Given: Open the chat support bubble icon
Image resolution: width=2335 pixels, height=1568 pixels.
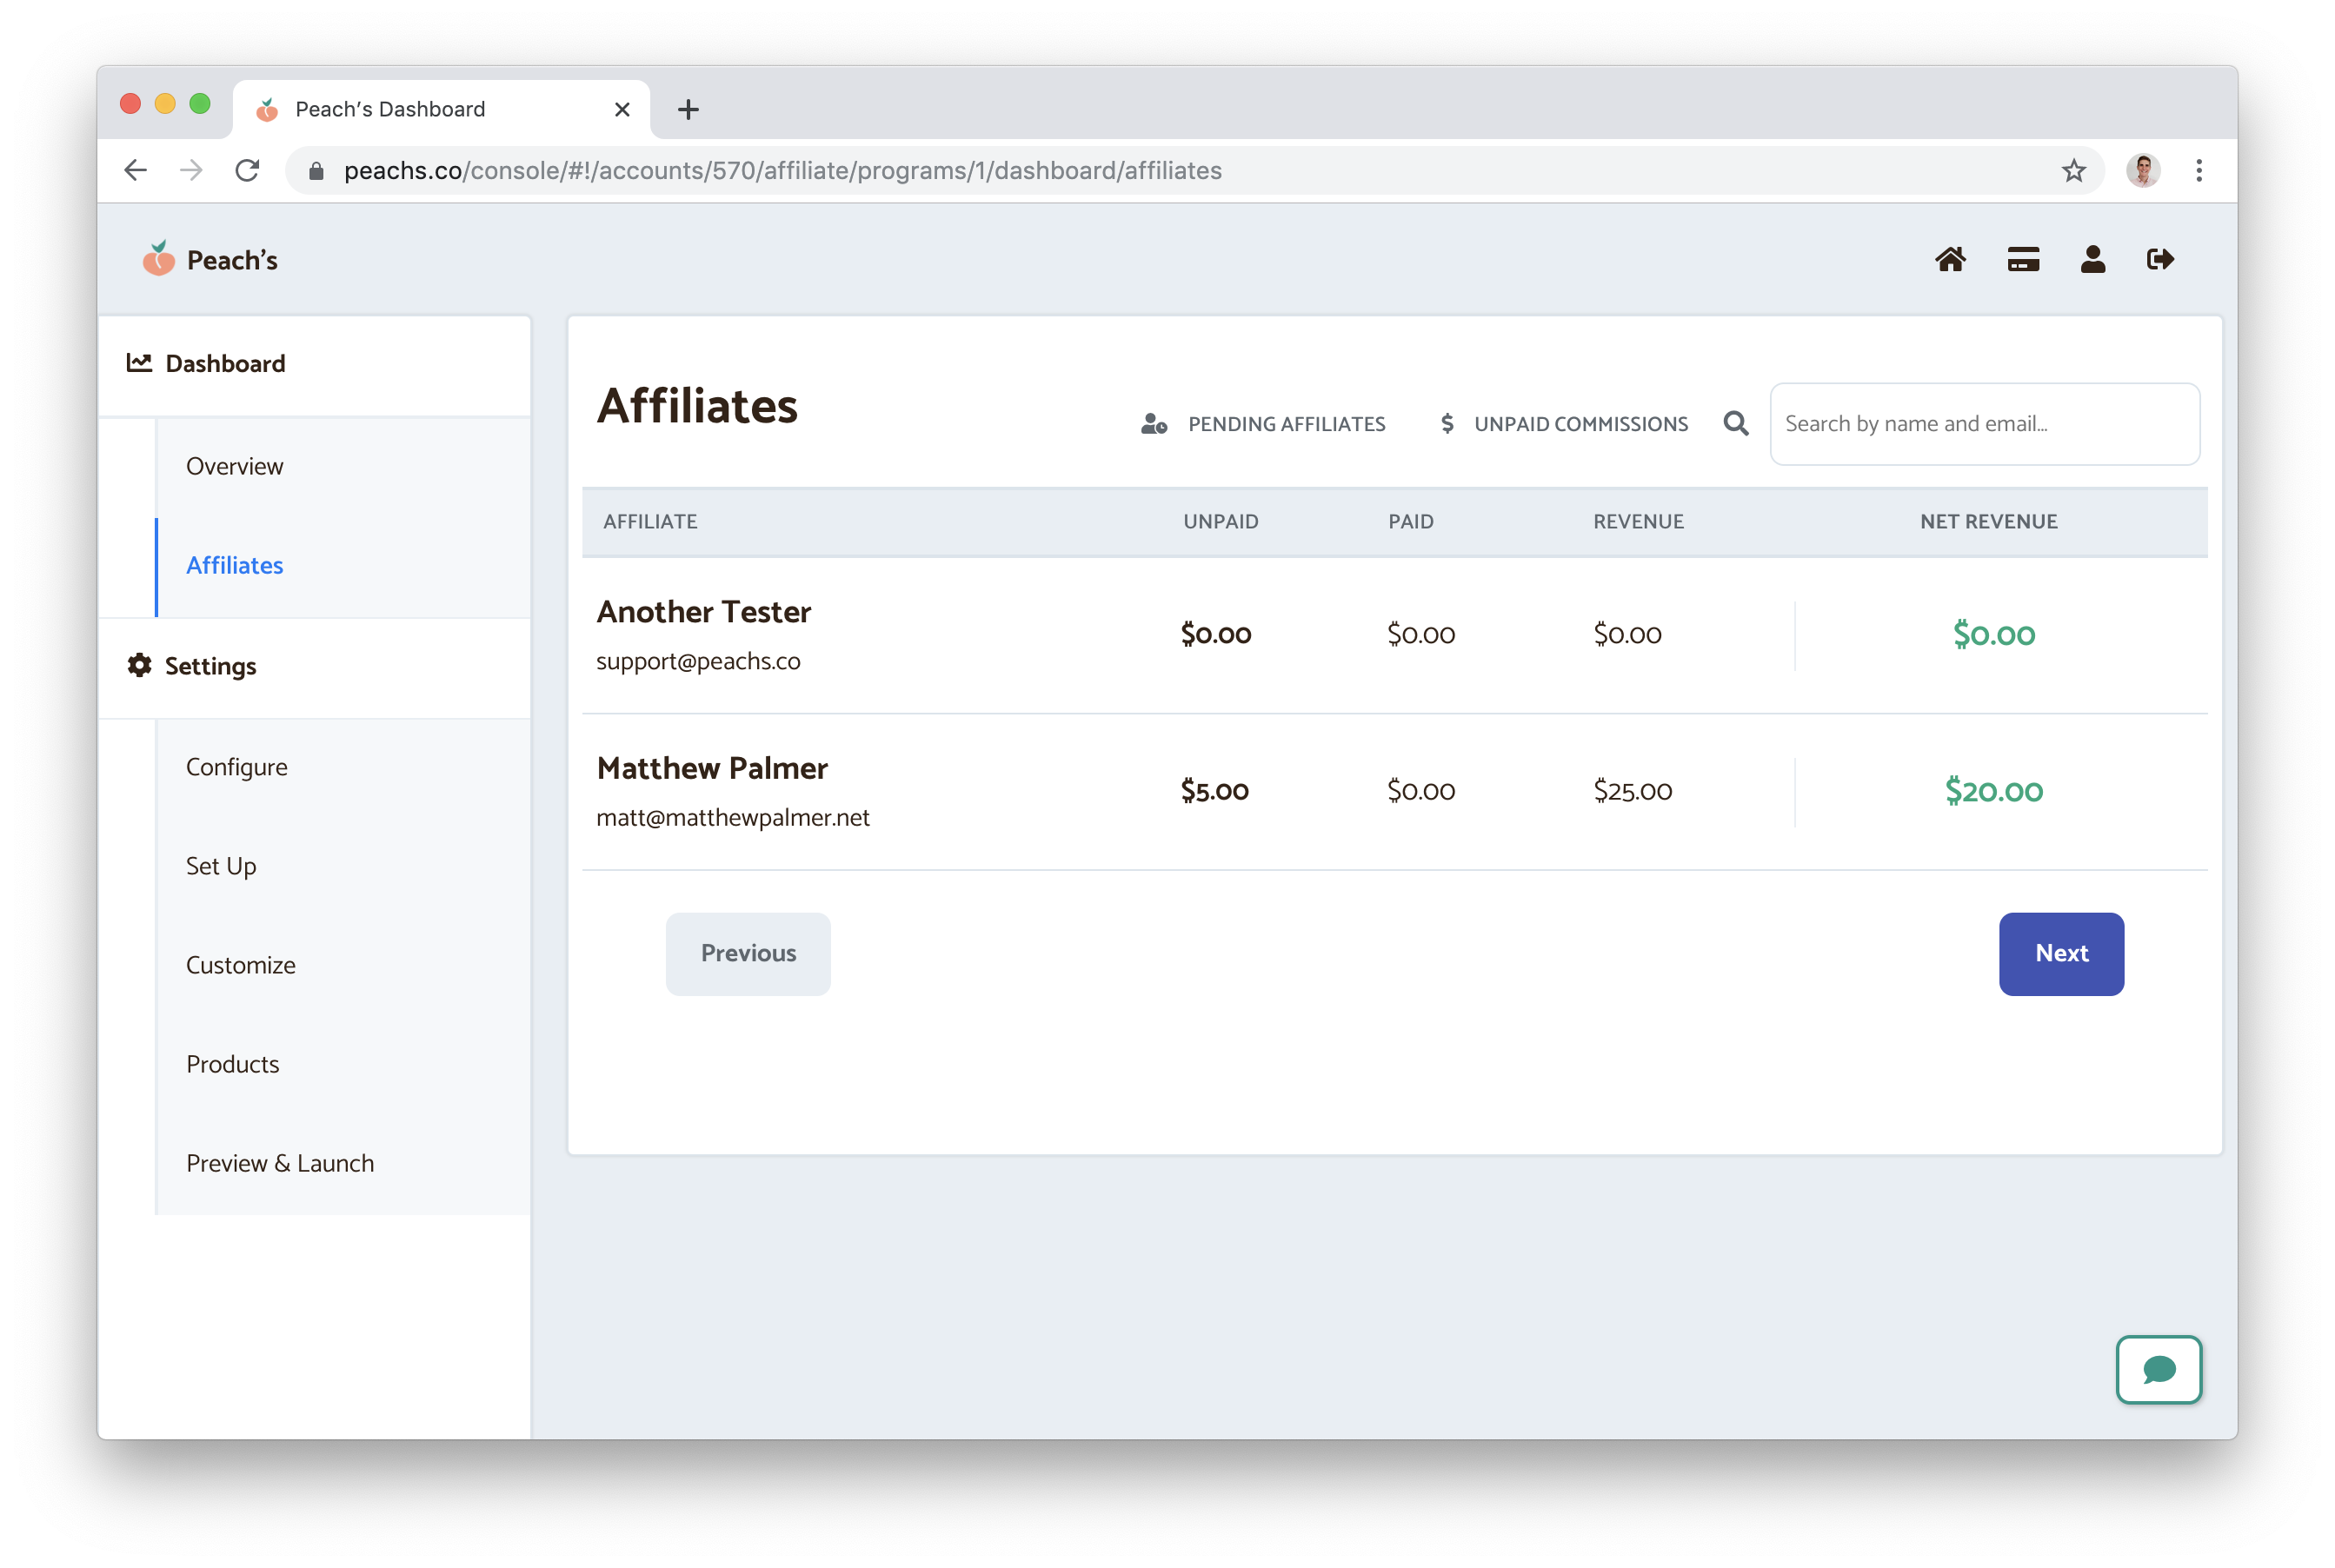Looking at the screenshot, I should point(2159,1370).
